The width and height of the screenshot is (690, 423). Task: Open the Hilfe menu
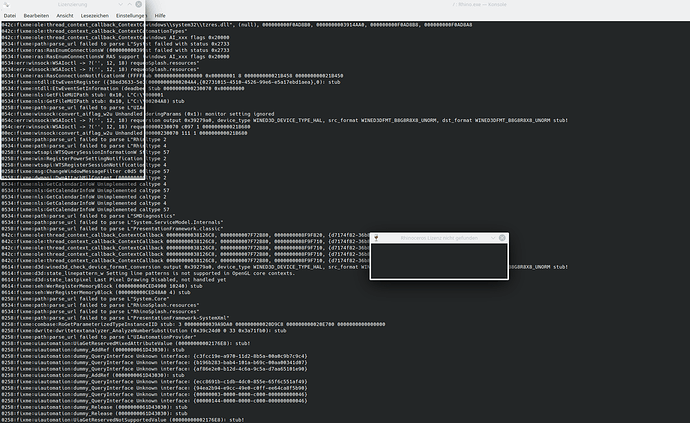point(160,15)
